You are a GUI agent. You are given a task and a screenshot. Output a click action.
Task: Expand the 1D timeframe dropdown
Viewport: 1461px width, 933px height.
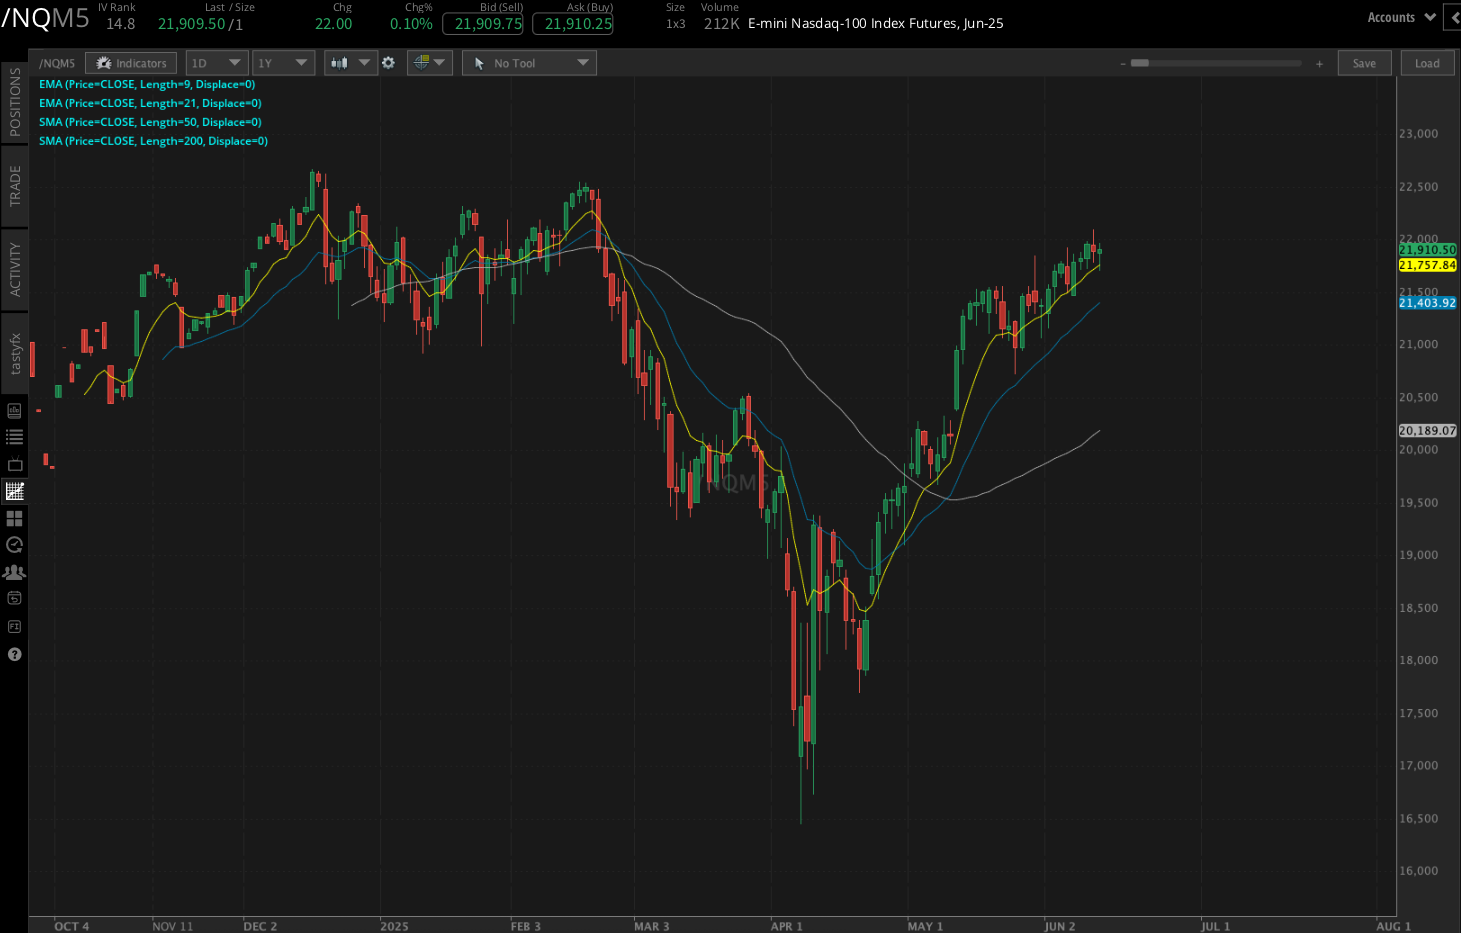coord(216,62)
